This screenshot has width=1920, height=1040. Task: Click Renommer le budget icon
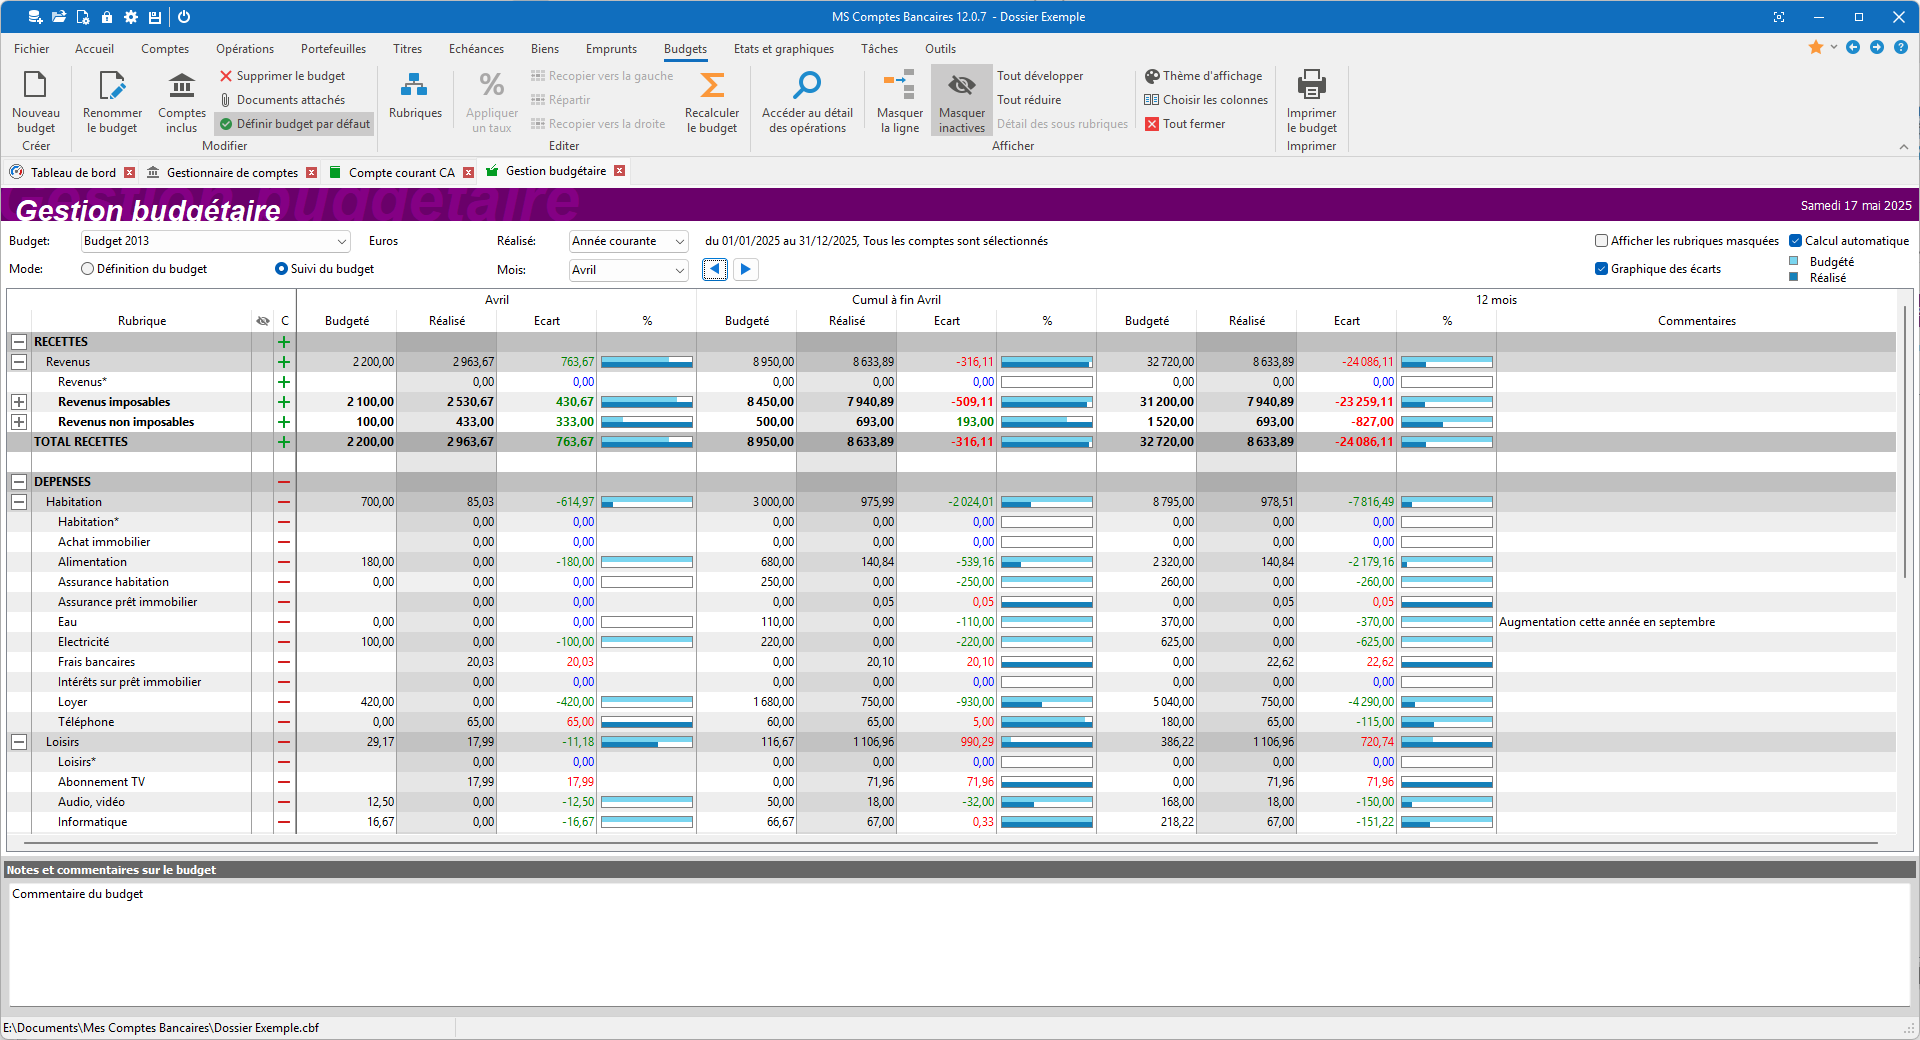(x=112, y=86)
